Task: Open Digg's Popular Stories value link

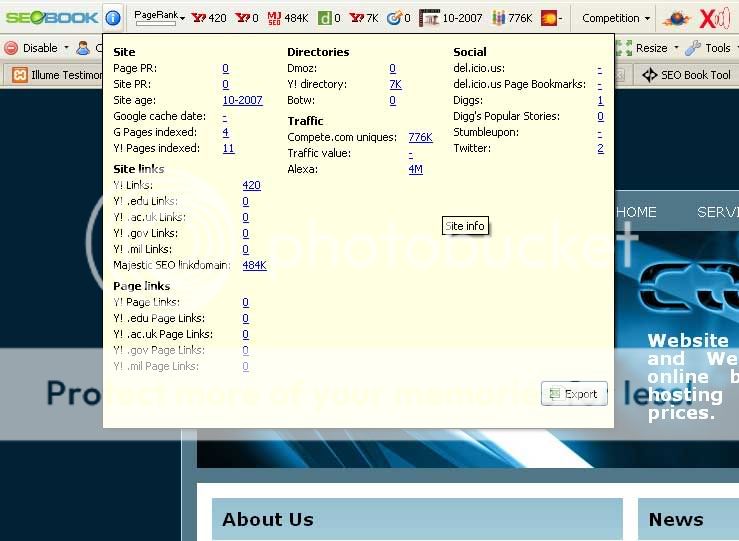Action: tap(600, 116)
